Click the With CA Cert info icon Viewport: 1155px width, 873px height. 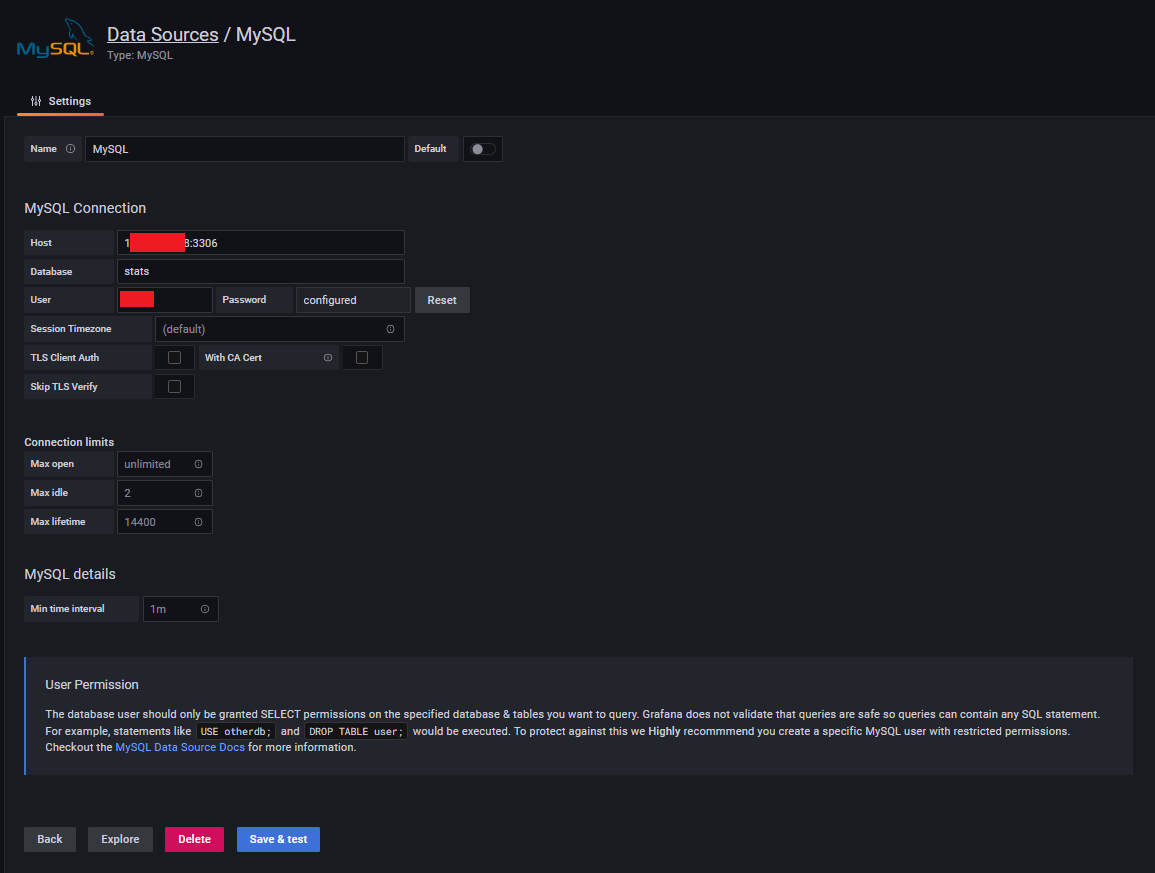coord(327,357)
